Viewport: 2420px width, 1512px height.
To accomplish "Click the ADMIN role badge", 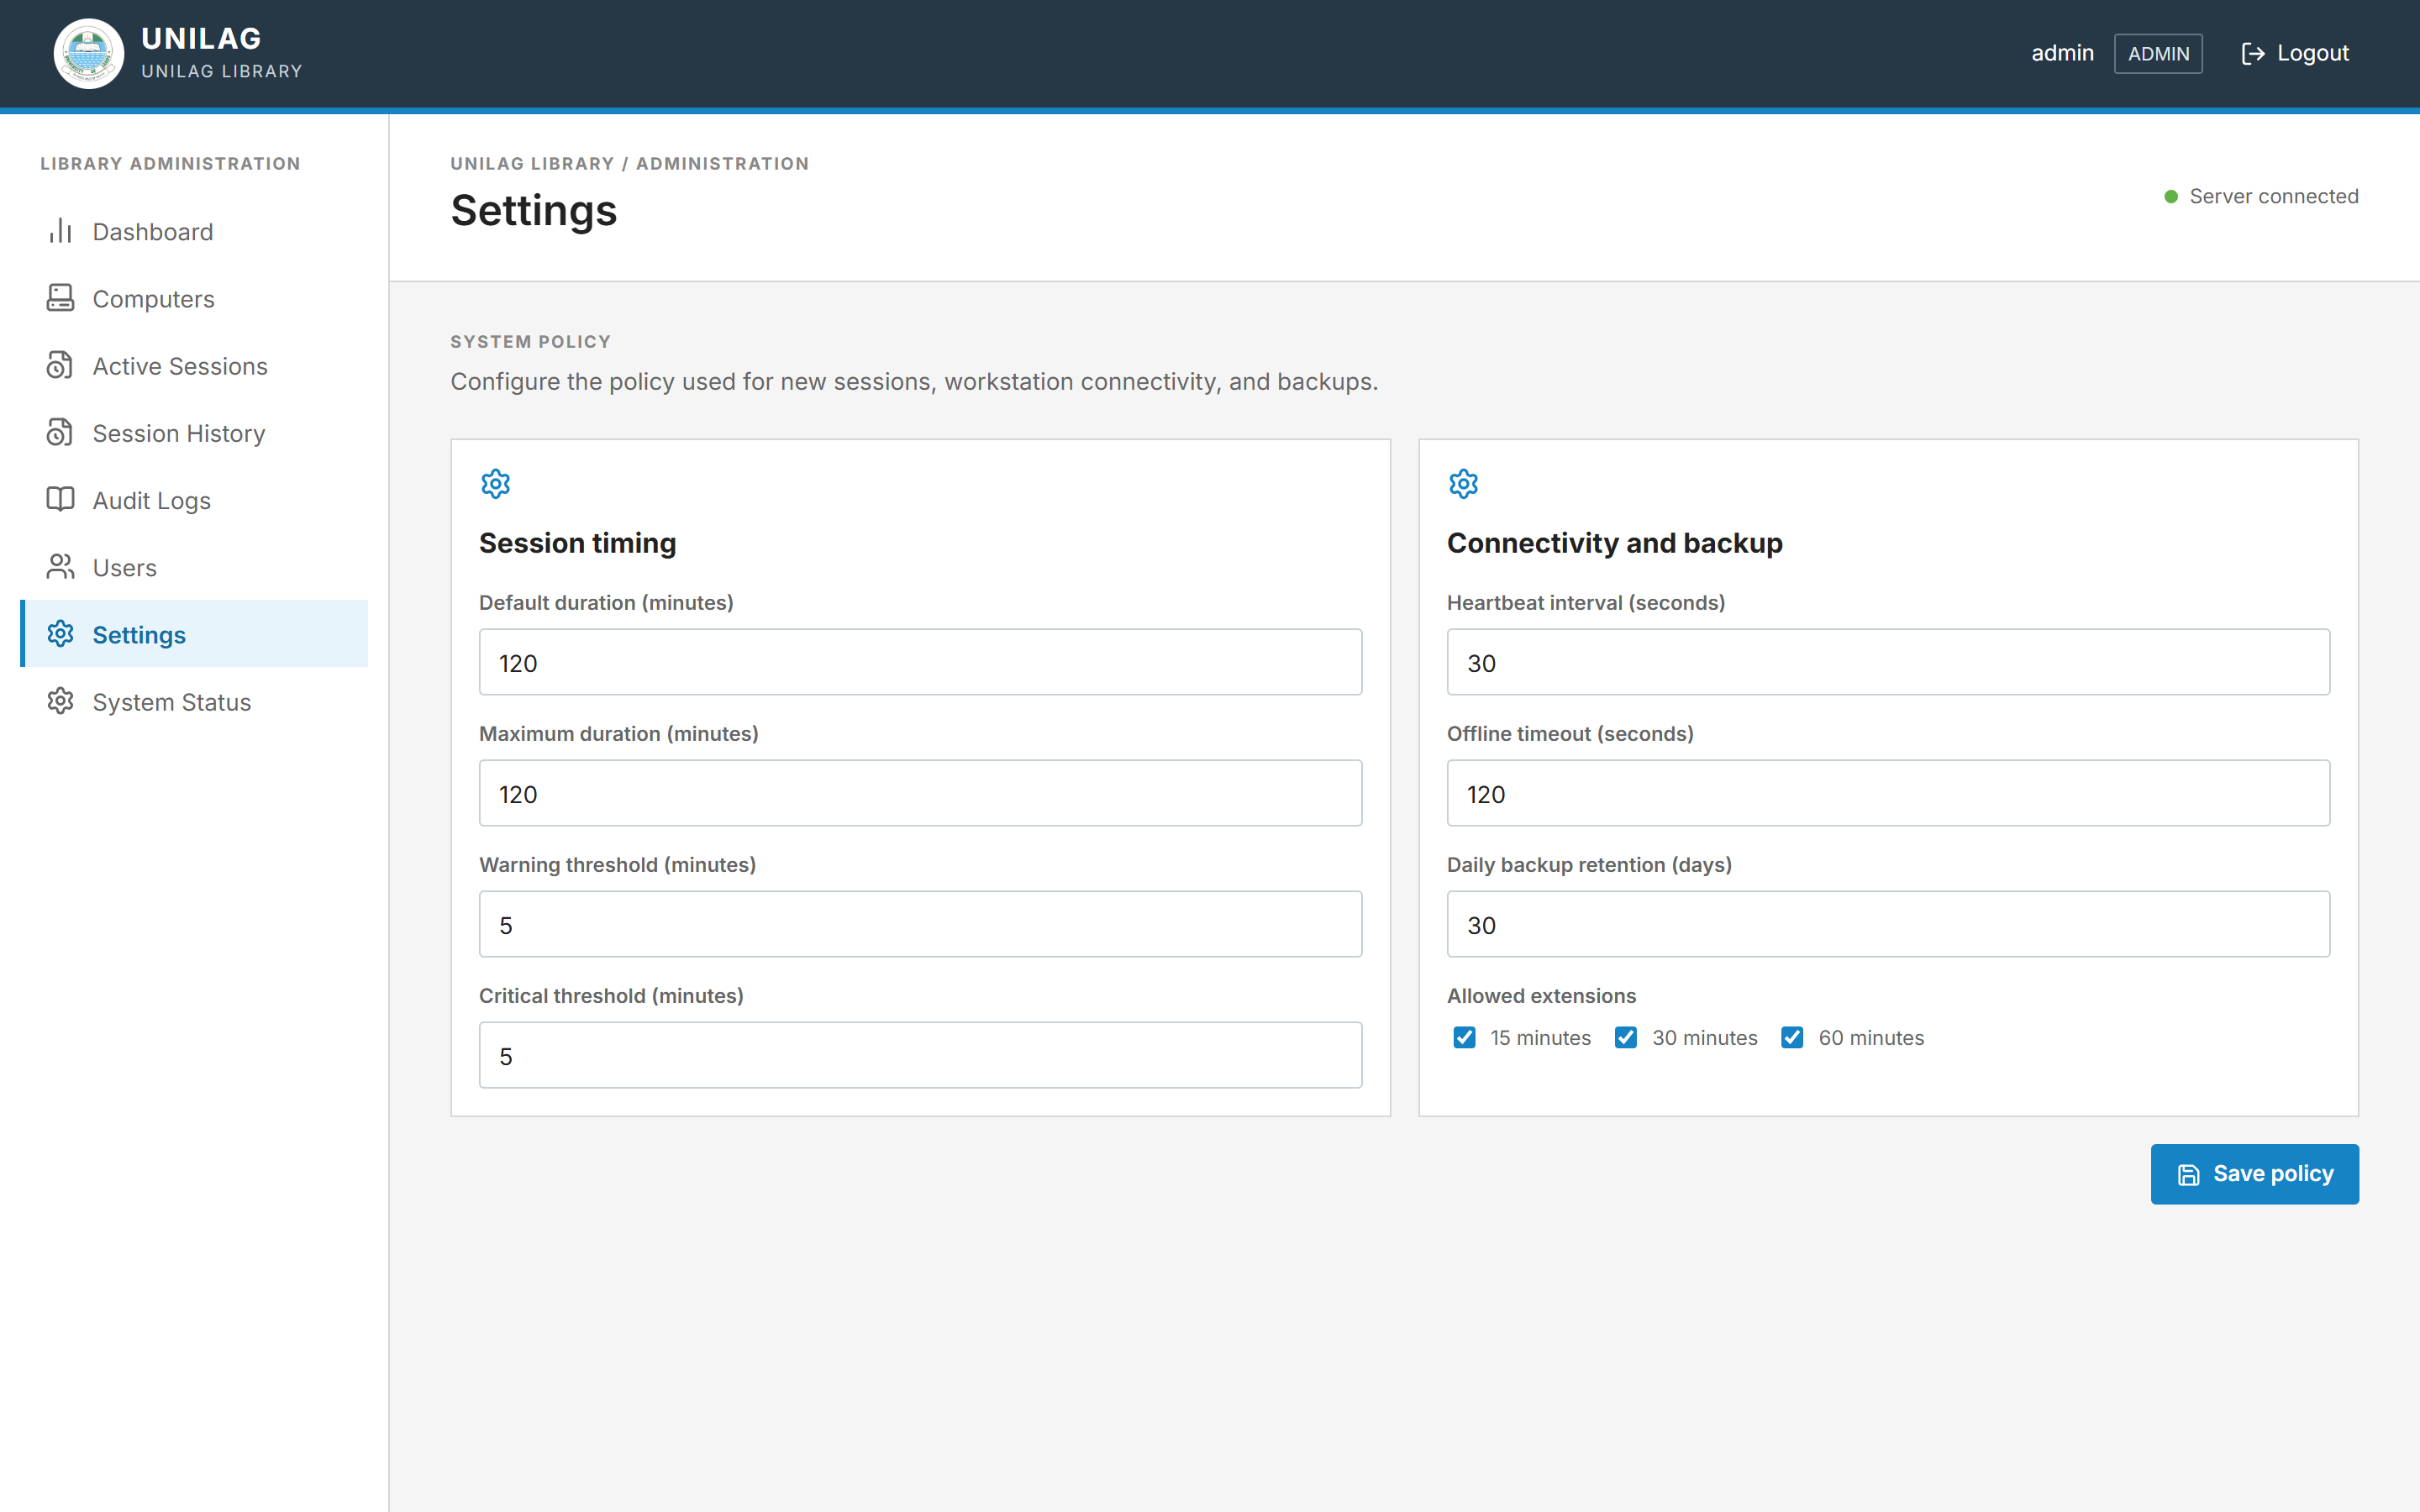I will coord(2158,54).
